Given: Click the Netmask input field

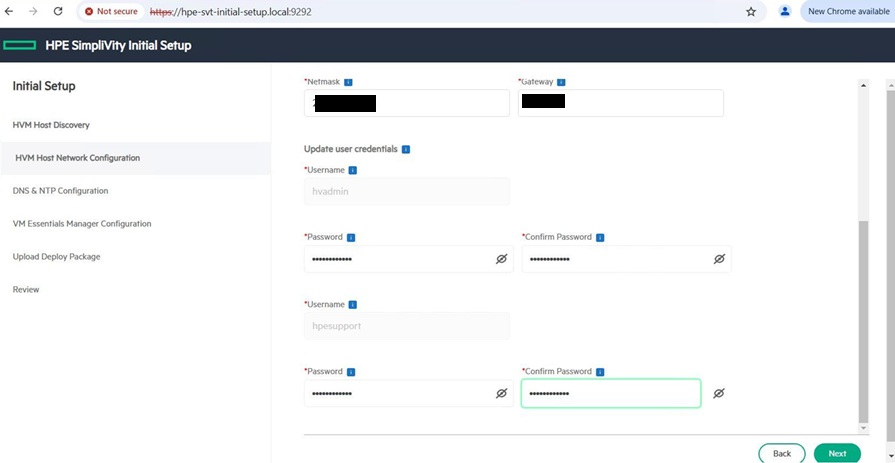Looking at the screenshot, I should (x=406, y=103).
